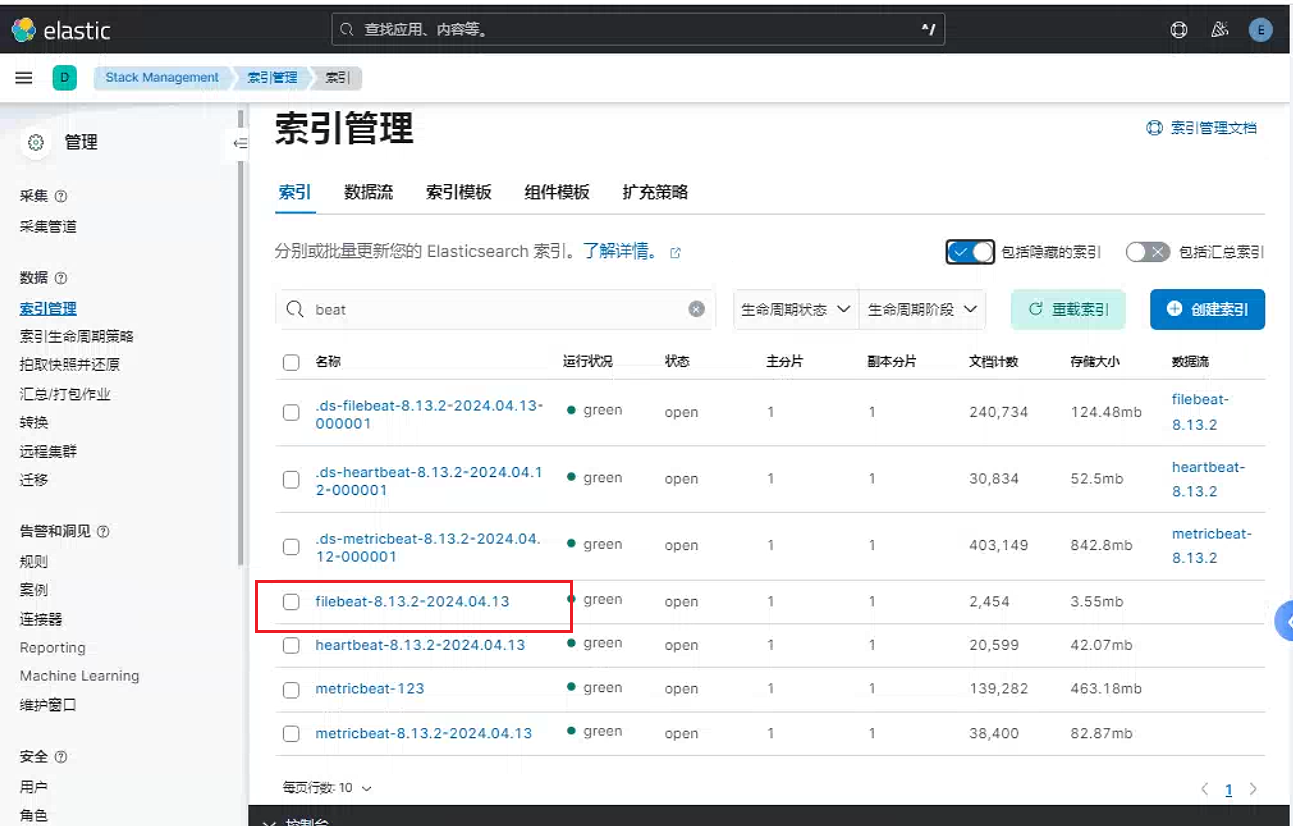Open the metricbeat-8.13.2 data stream link
Image resolution: width=1293 pixels, height=826 pixels.
(x=1212, y=546)
